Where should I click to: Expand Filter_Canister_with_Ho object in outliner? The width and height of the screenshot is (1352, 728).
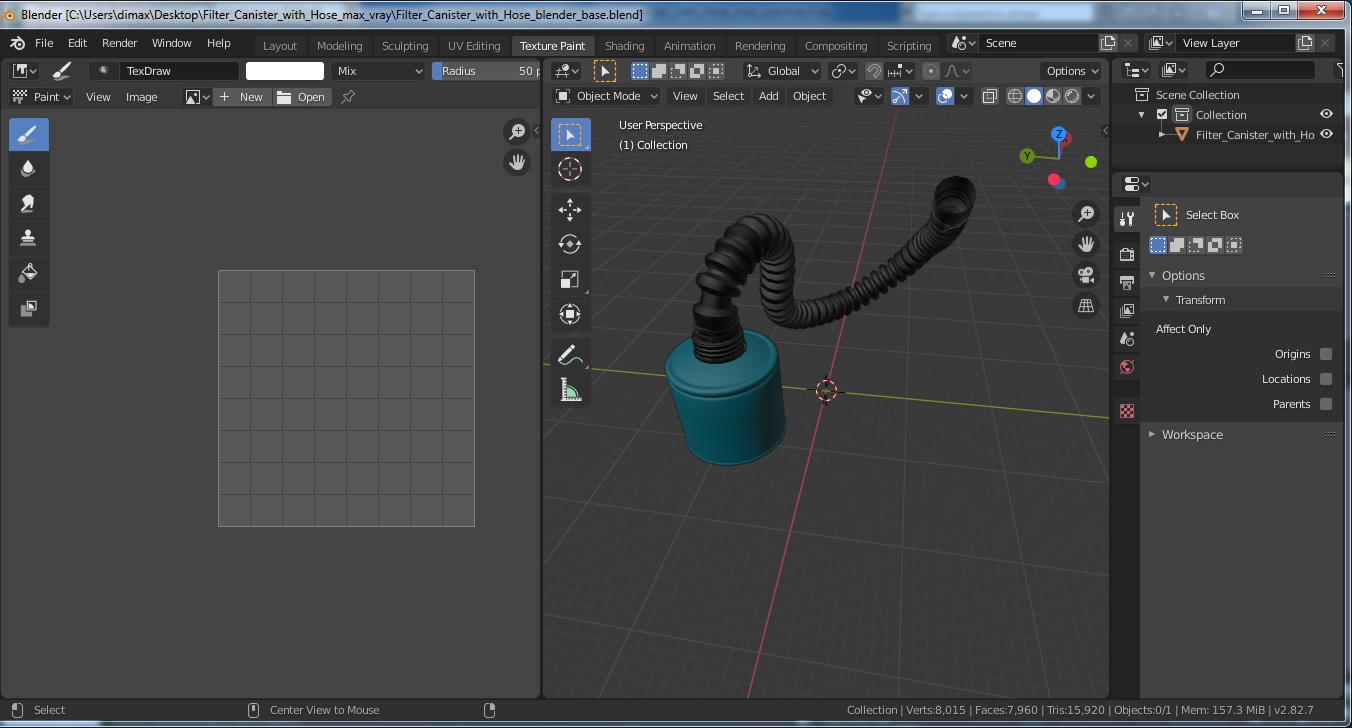click(1162, 134)
